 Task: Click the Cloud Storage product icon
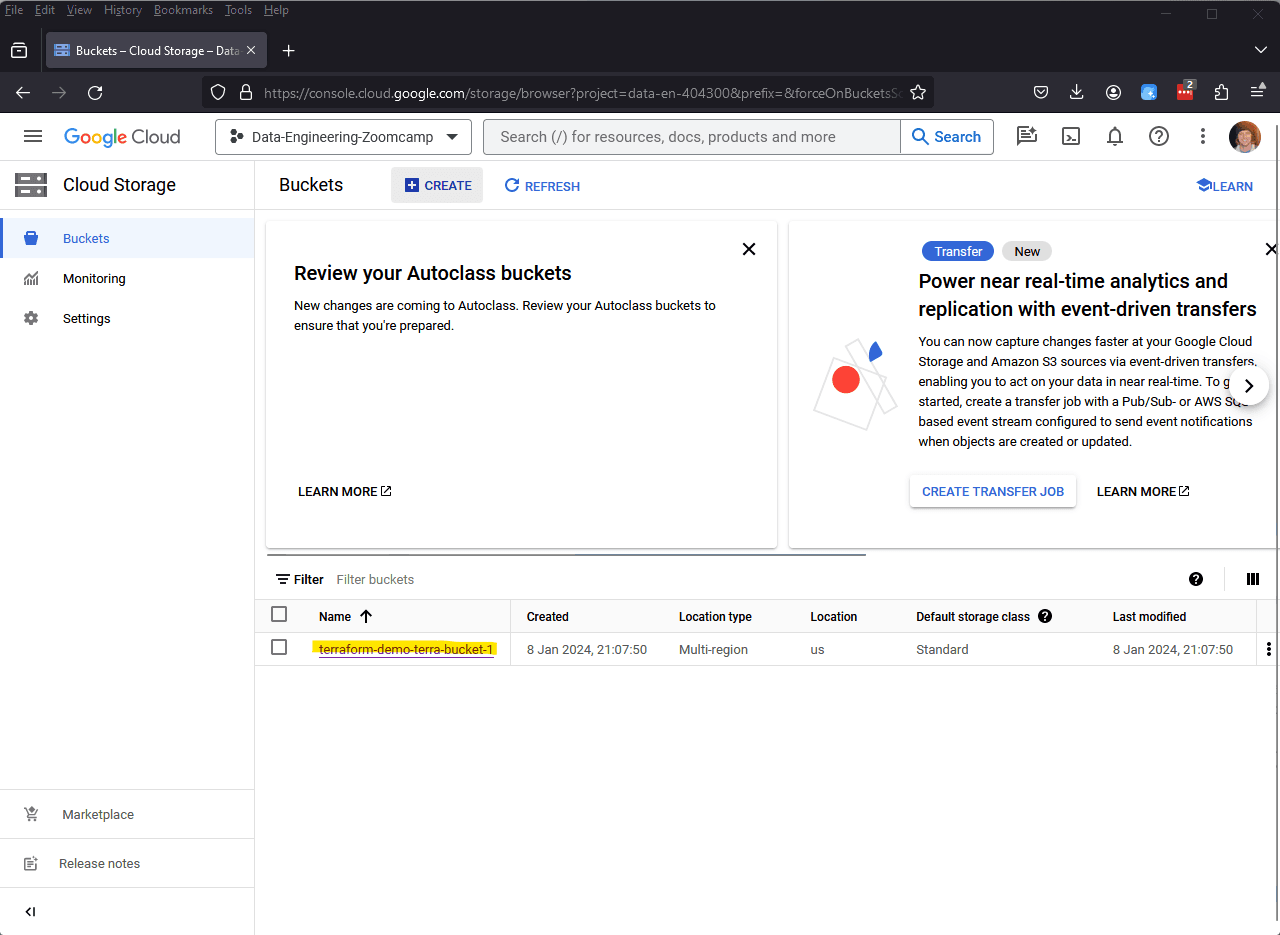(31, 185)
